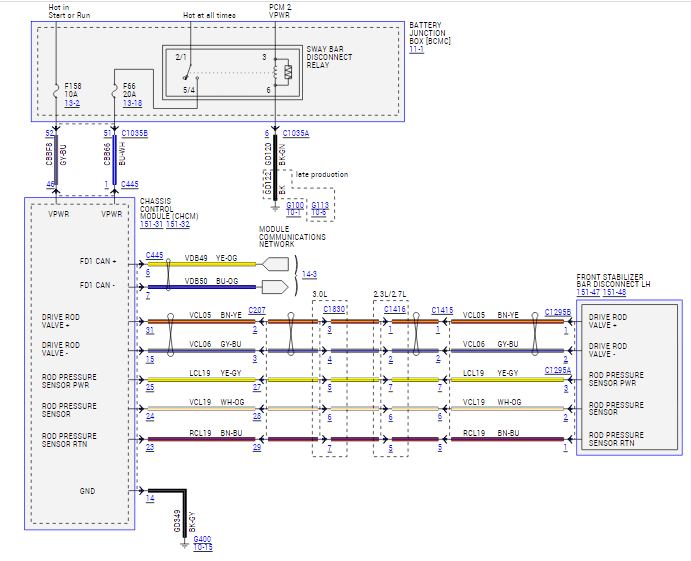Click connector link C1415
The width and height of the screenshot is (691, 561).
pyautogui.click(x=442, y=310)
